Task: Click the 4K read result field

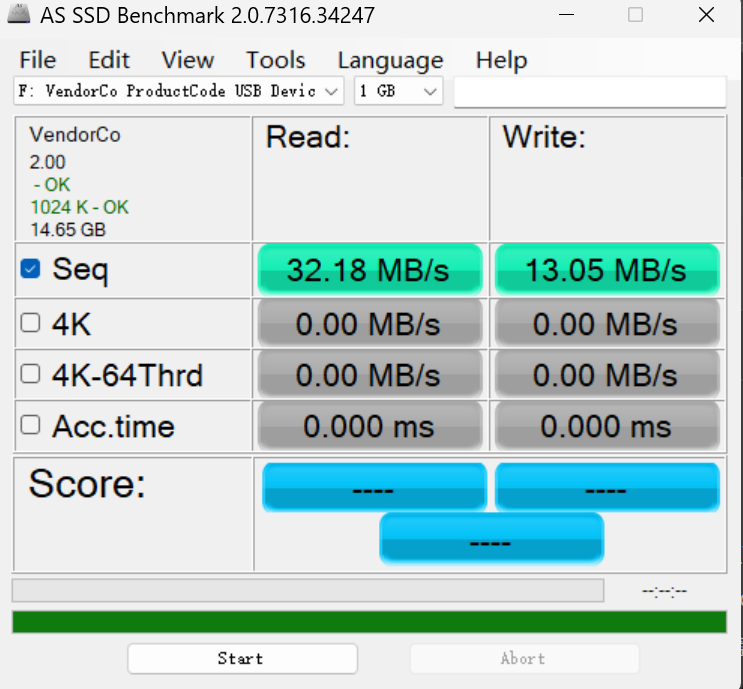Action: tap(370, 324)
